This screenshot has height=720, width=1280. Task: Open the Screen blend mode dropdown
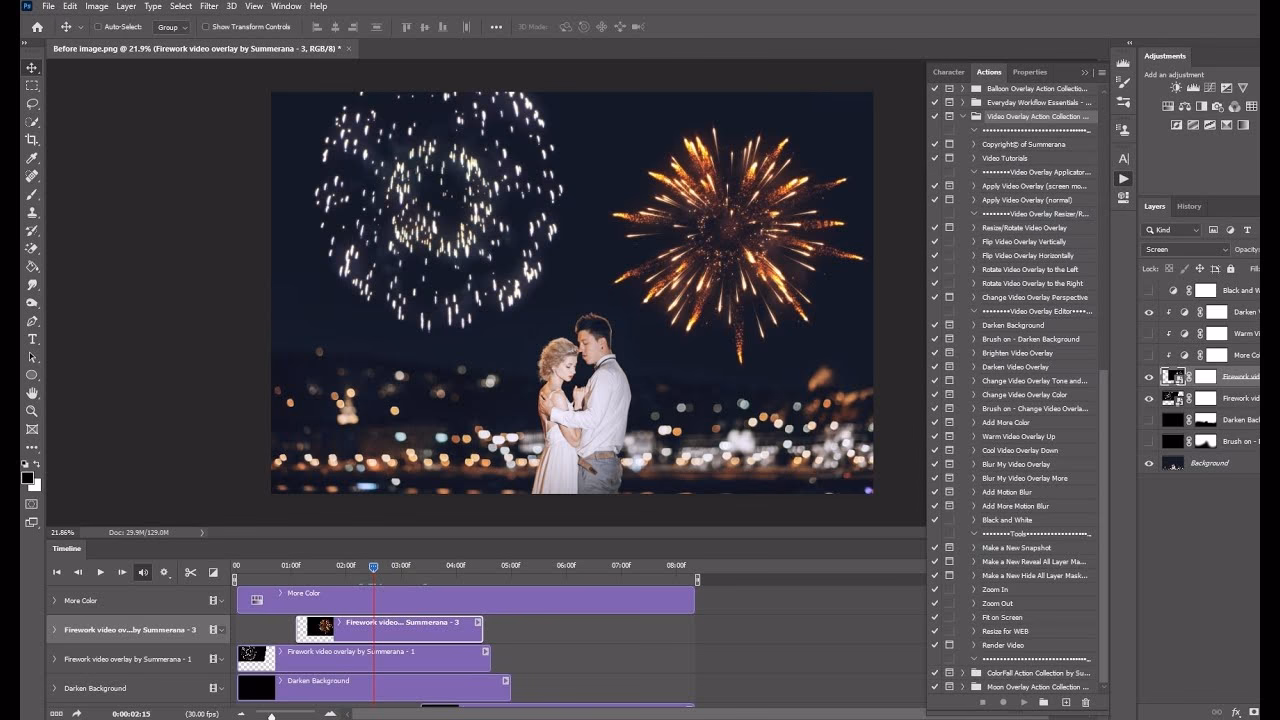point(1185,249)
